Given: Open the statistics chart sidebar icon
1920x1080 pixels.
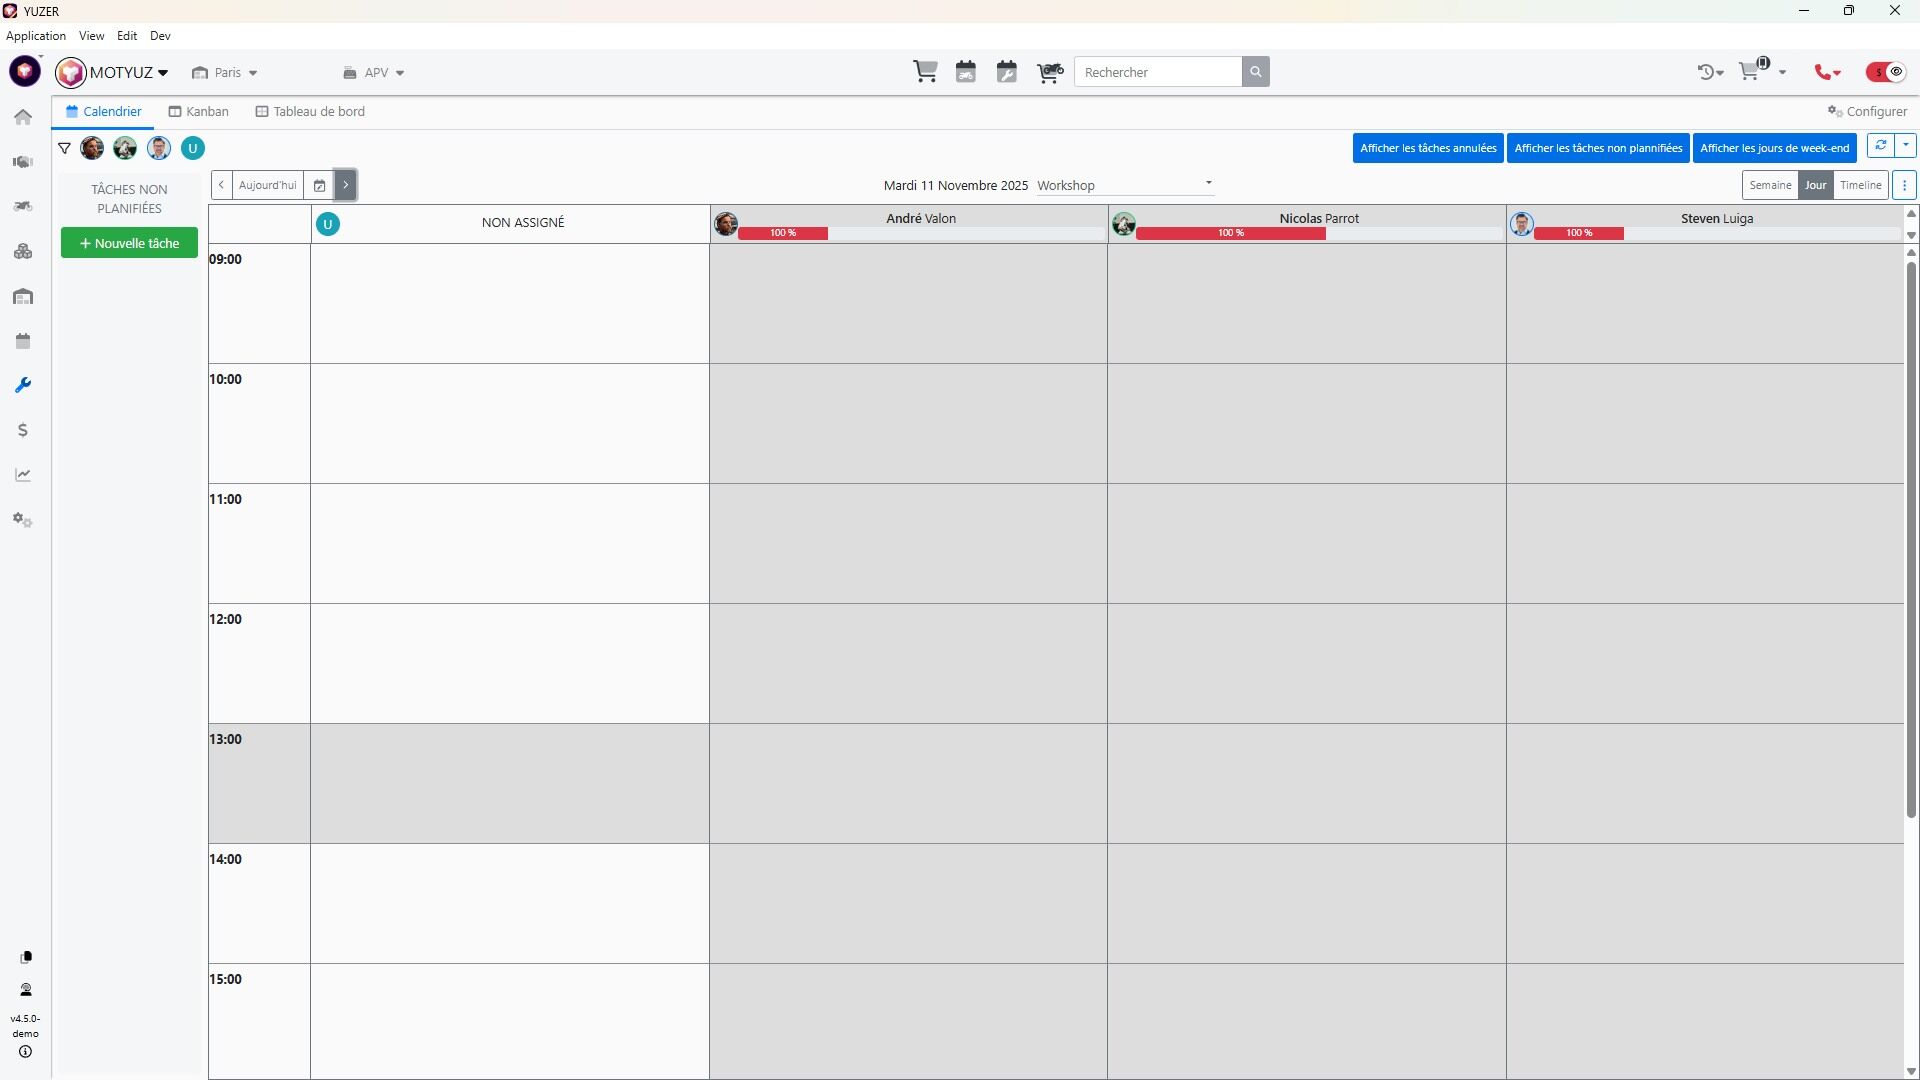Looking at the screenshot, I should tap(23, 475).
